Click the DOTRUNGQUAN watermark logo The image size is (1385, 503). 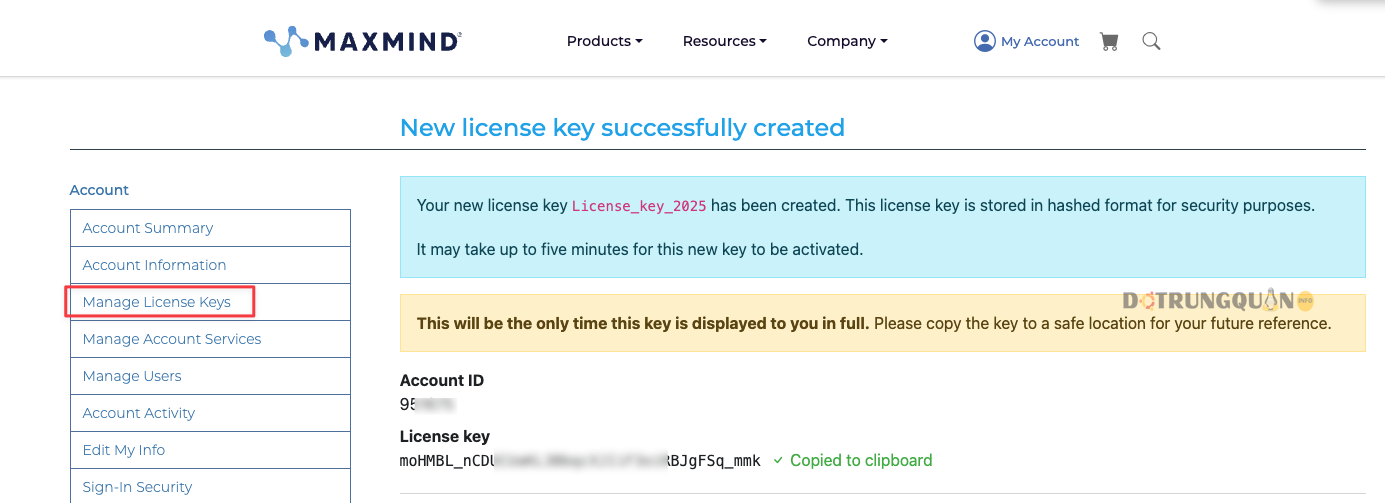(x=1218, y=300)
